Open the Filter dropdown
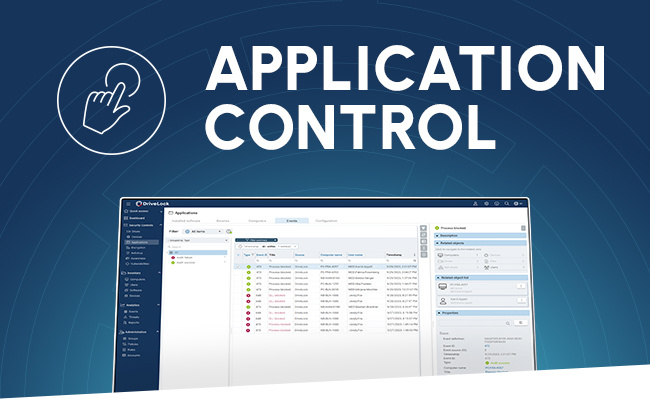The image size is (650, 400). click(203, 231)
